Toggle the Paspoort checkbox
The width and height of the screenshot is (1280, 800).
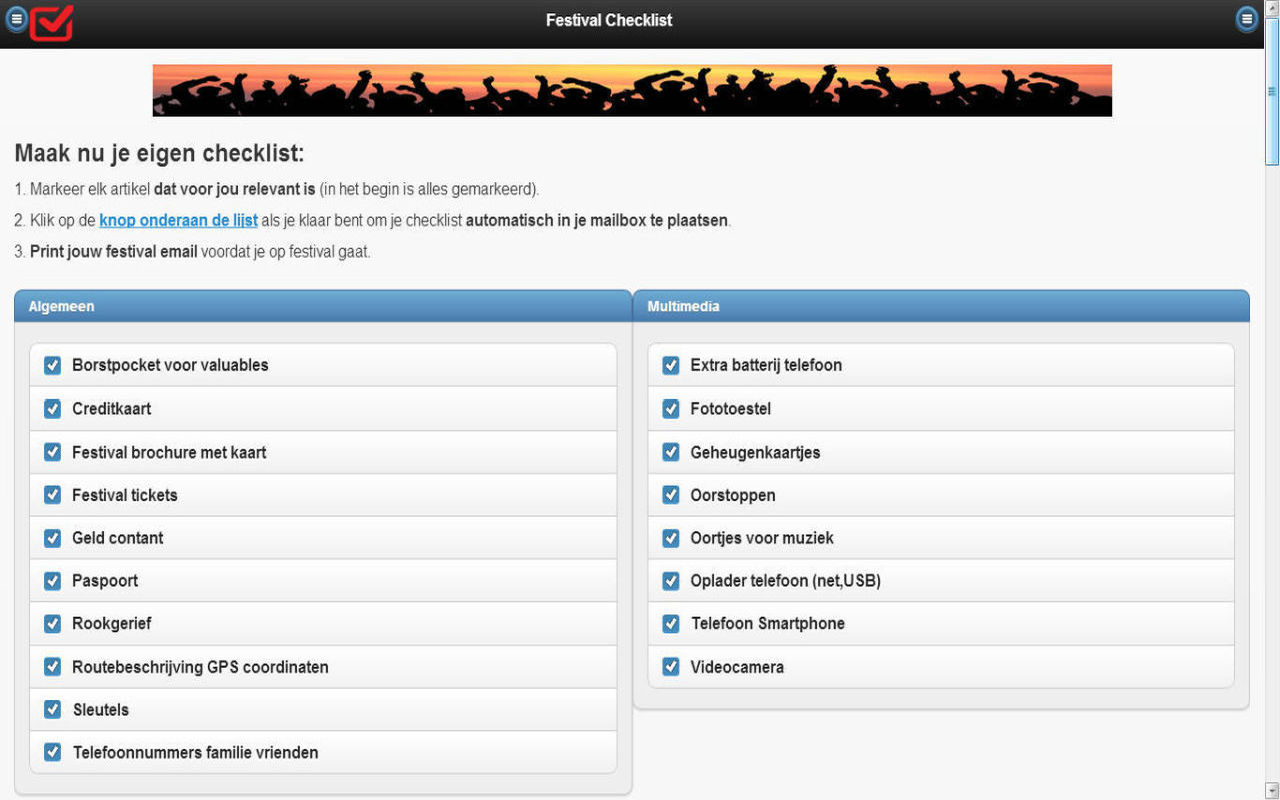(x=53, y=581)
